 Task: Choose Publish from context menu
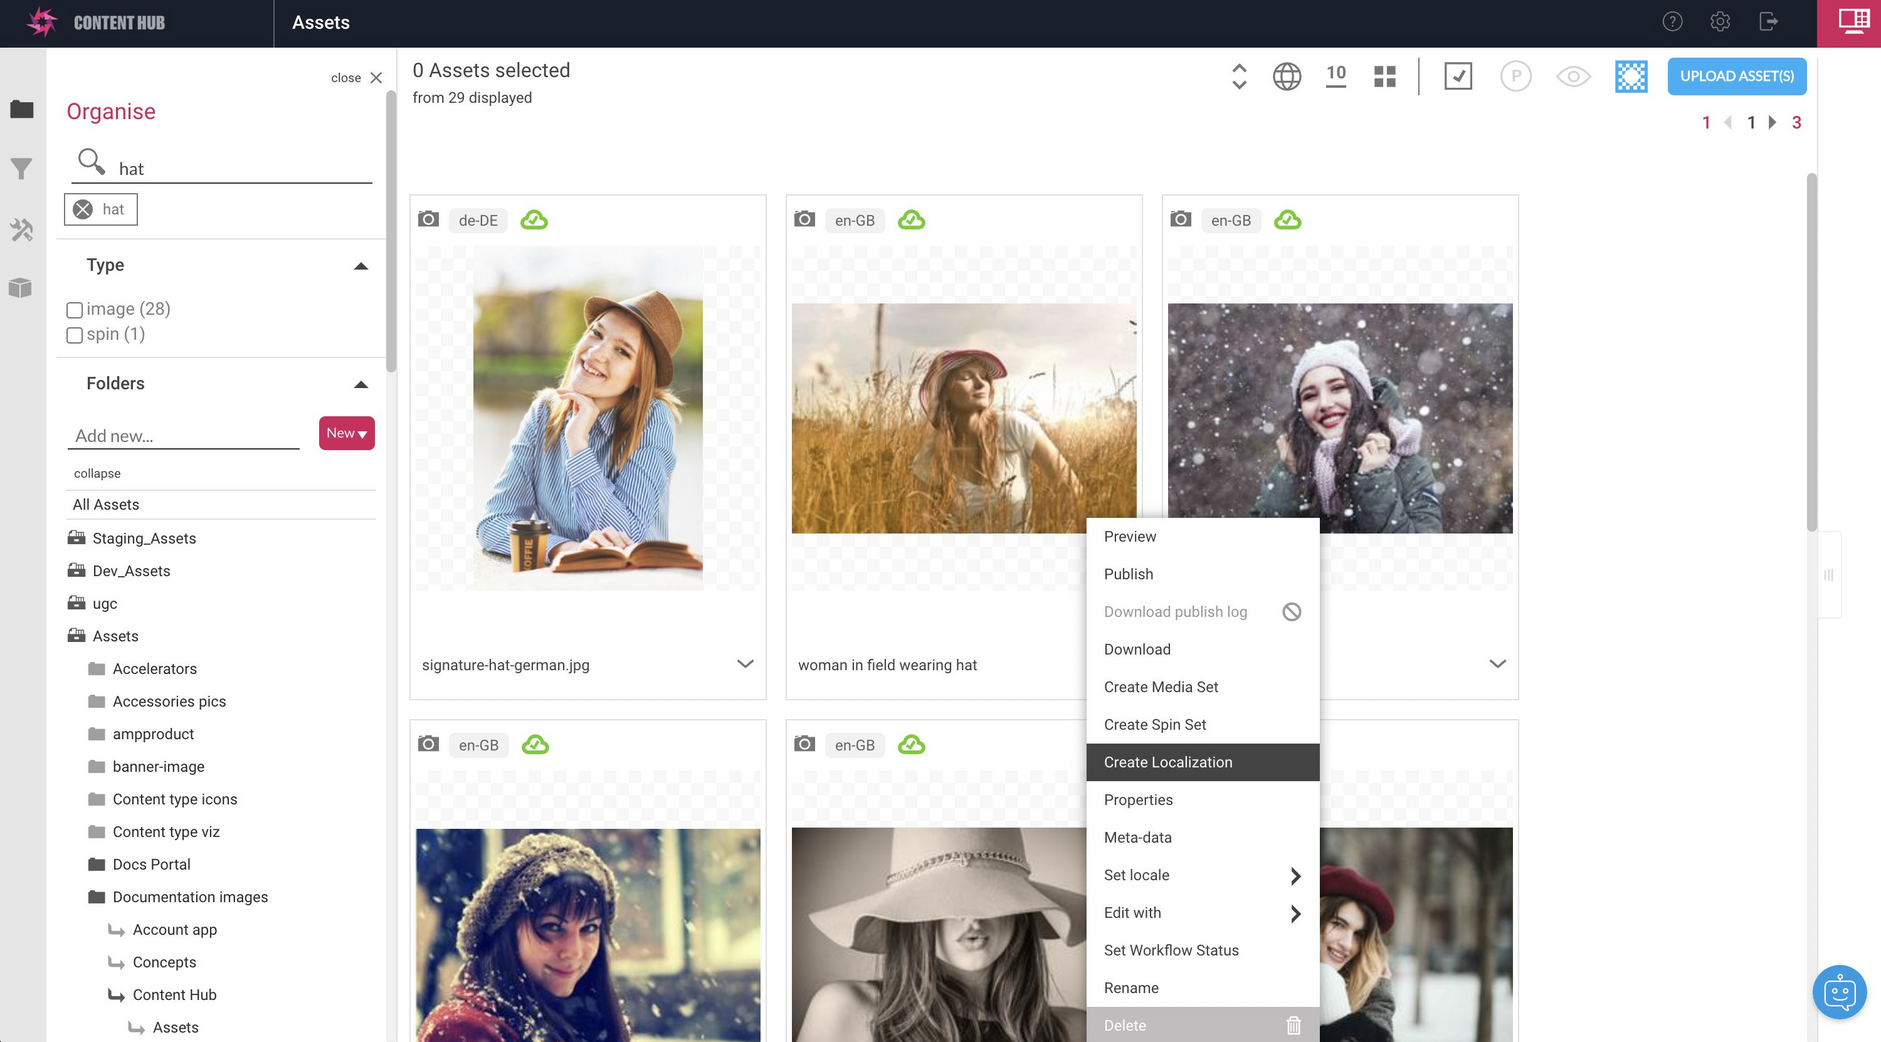click(1203, 574)
